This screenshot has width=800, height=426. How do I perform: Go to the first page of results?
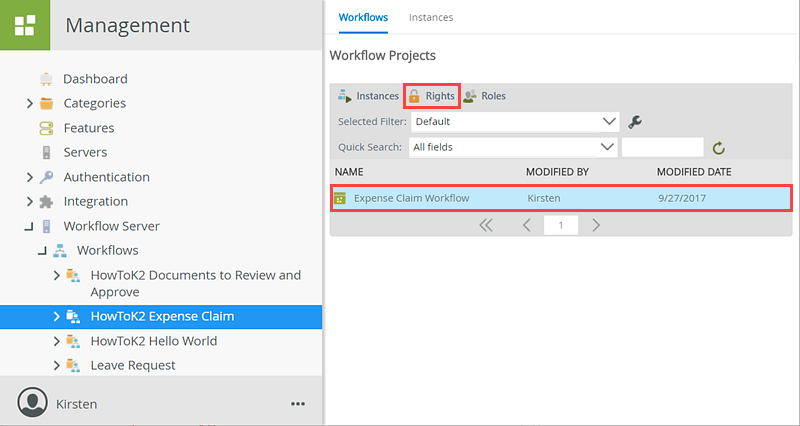(486, 225)
